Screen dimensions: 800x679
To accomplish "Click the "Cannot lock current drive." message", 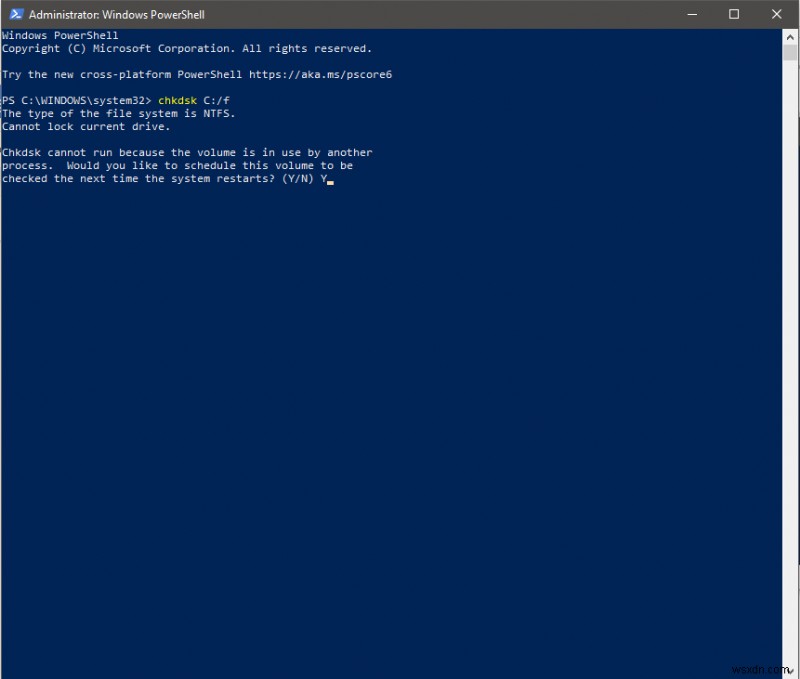I will tap(86, 127).
